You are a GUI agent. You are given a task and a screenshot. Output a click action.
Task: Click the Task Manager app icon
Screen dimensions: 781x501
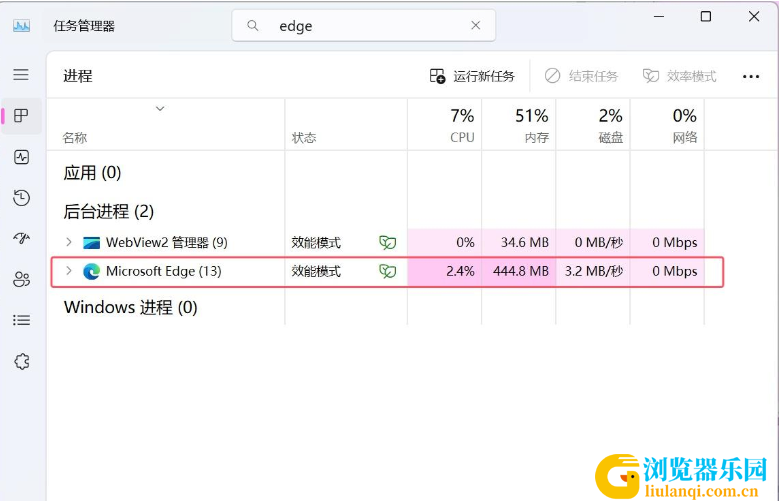point(21,26)
